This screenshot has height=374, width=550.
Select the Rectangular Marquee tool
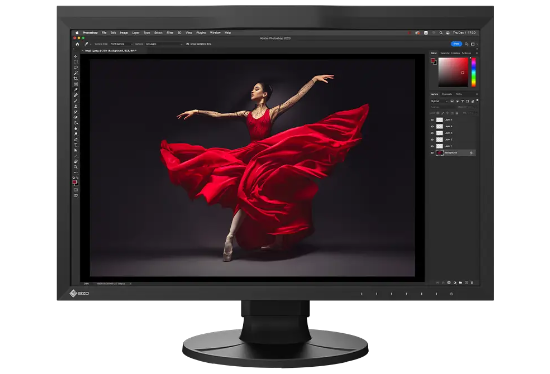[75, 62]
